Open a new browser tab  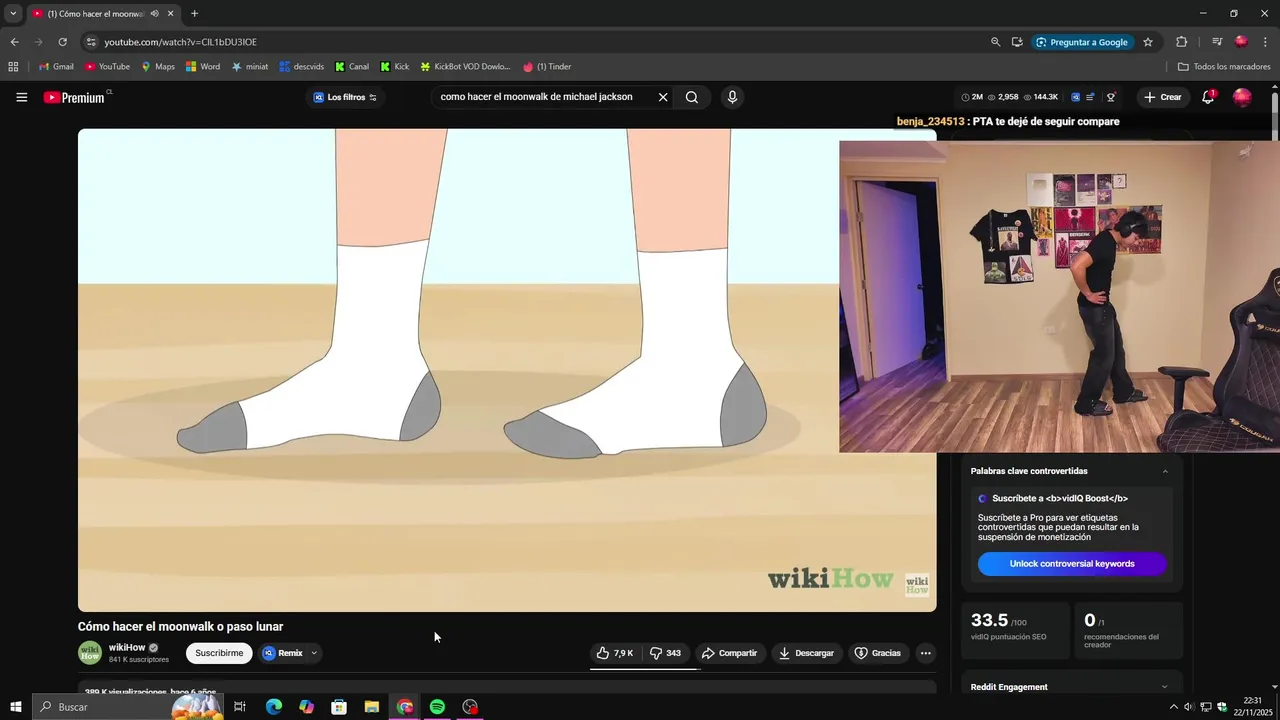[x=194, y=13]
